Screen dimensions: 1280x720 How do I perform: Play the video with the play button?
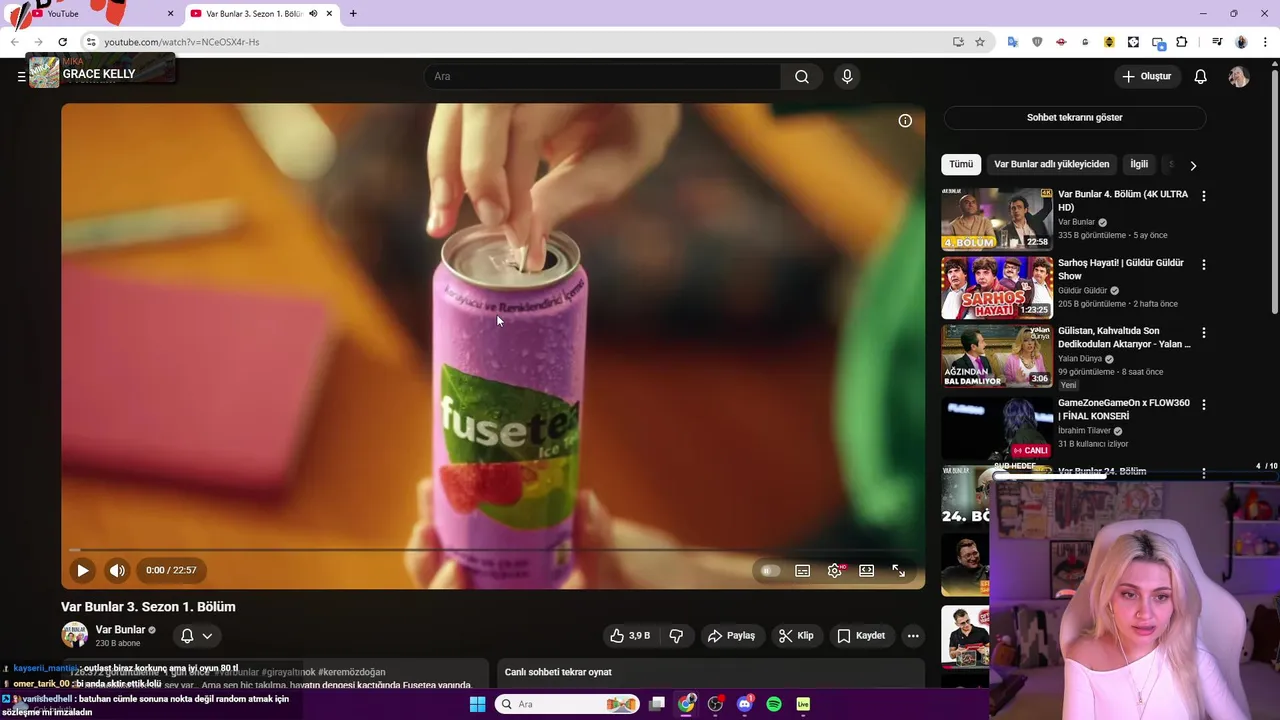pos(83,570)
